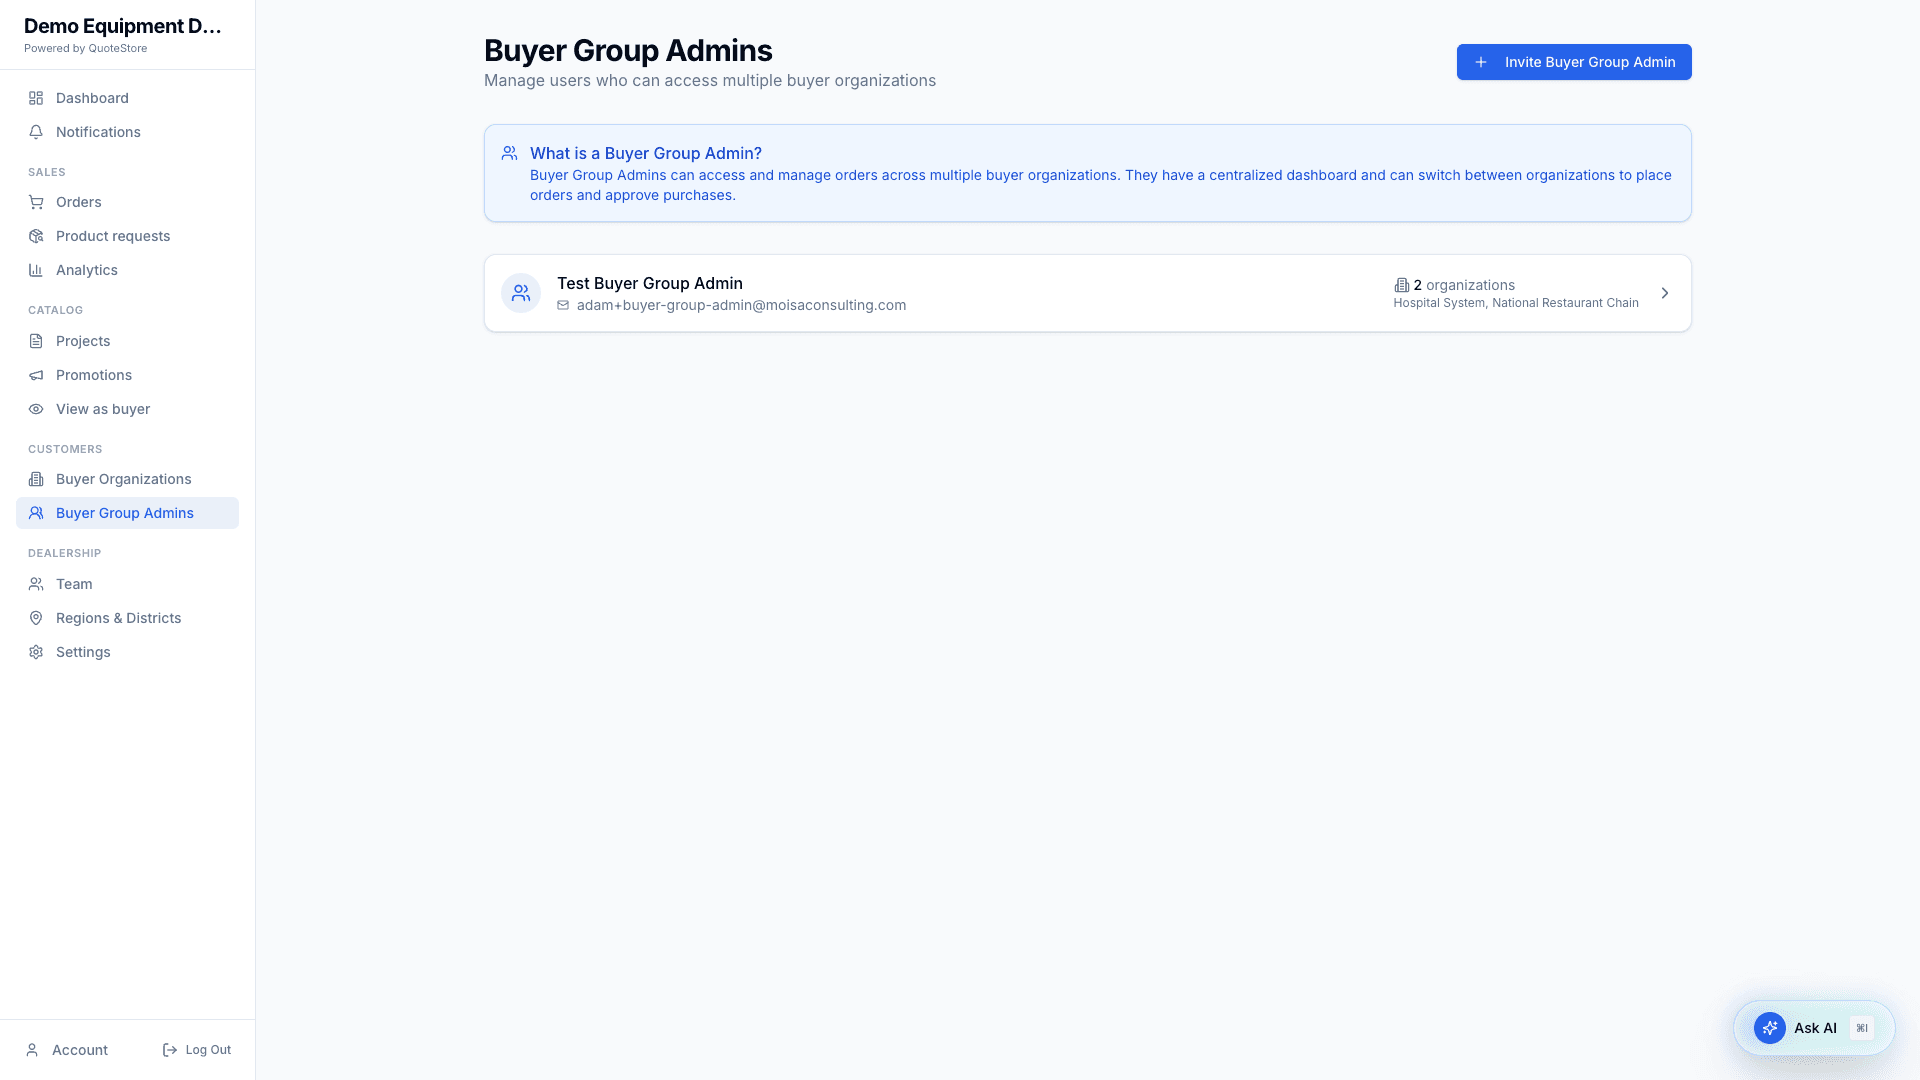Open the Promotions page
The width and height of the screenshot is (1920, 1080).
click(127, 375)
